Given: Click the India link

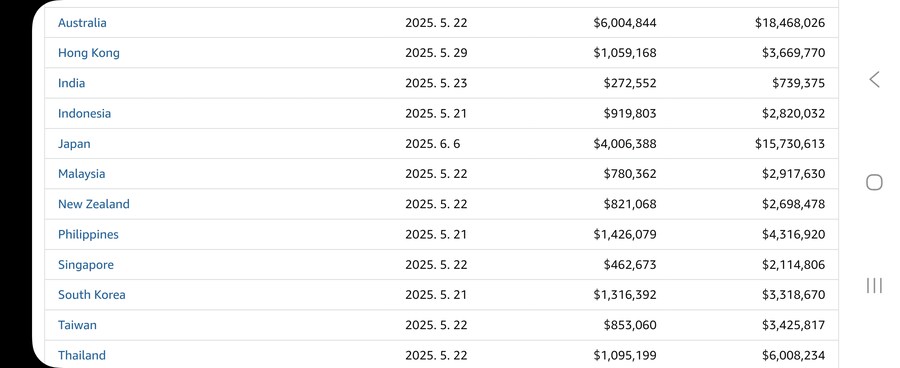Looking at the screenshot, I should click(71, 83).
